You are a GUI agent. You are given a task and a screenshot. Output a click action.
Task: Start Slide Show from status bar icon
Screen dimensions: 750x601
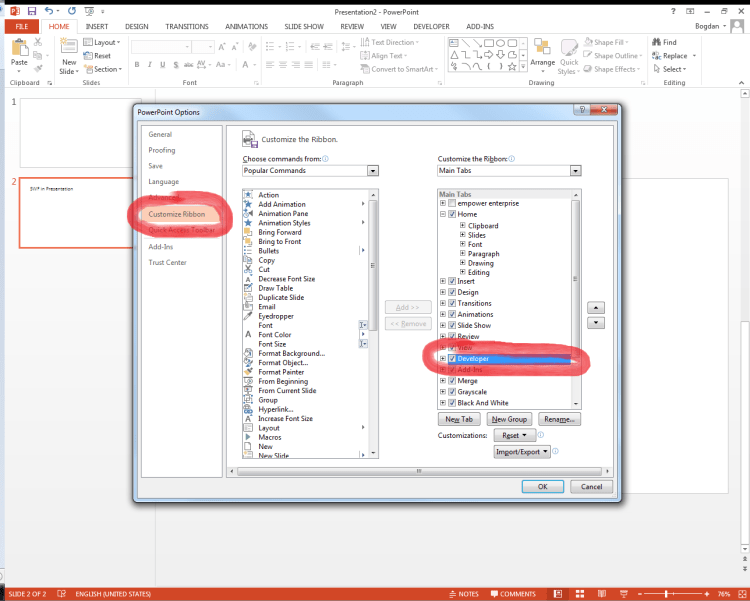624,594
